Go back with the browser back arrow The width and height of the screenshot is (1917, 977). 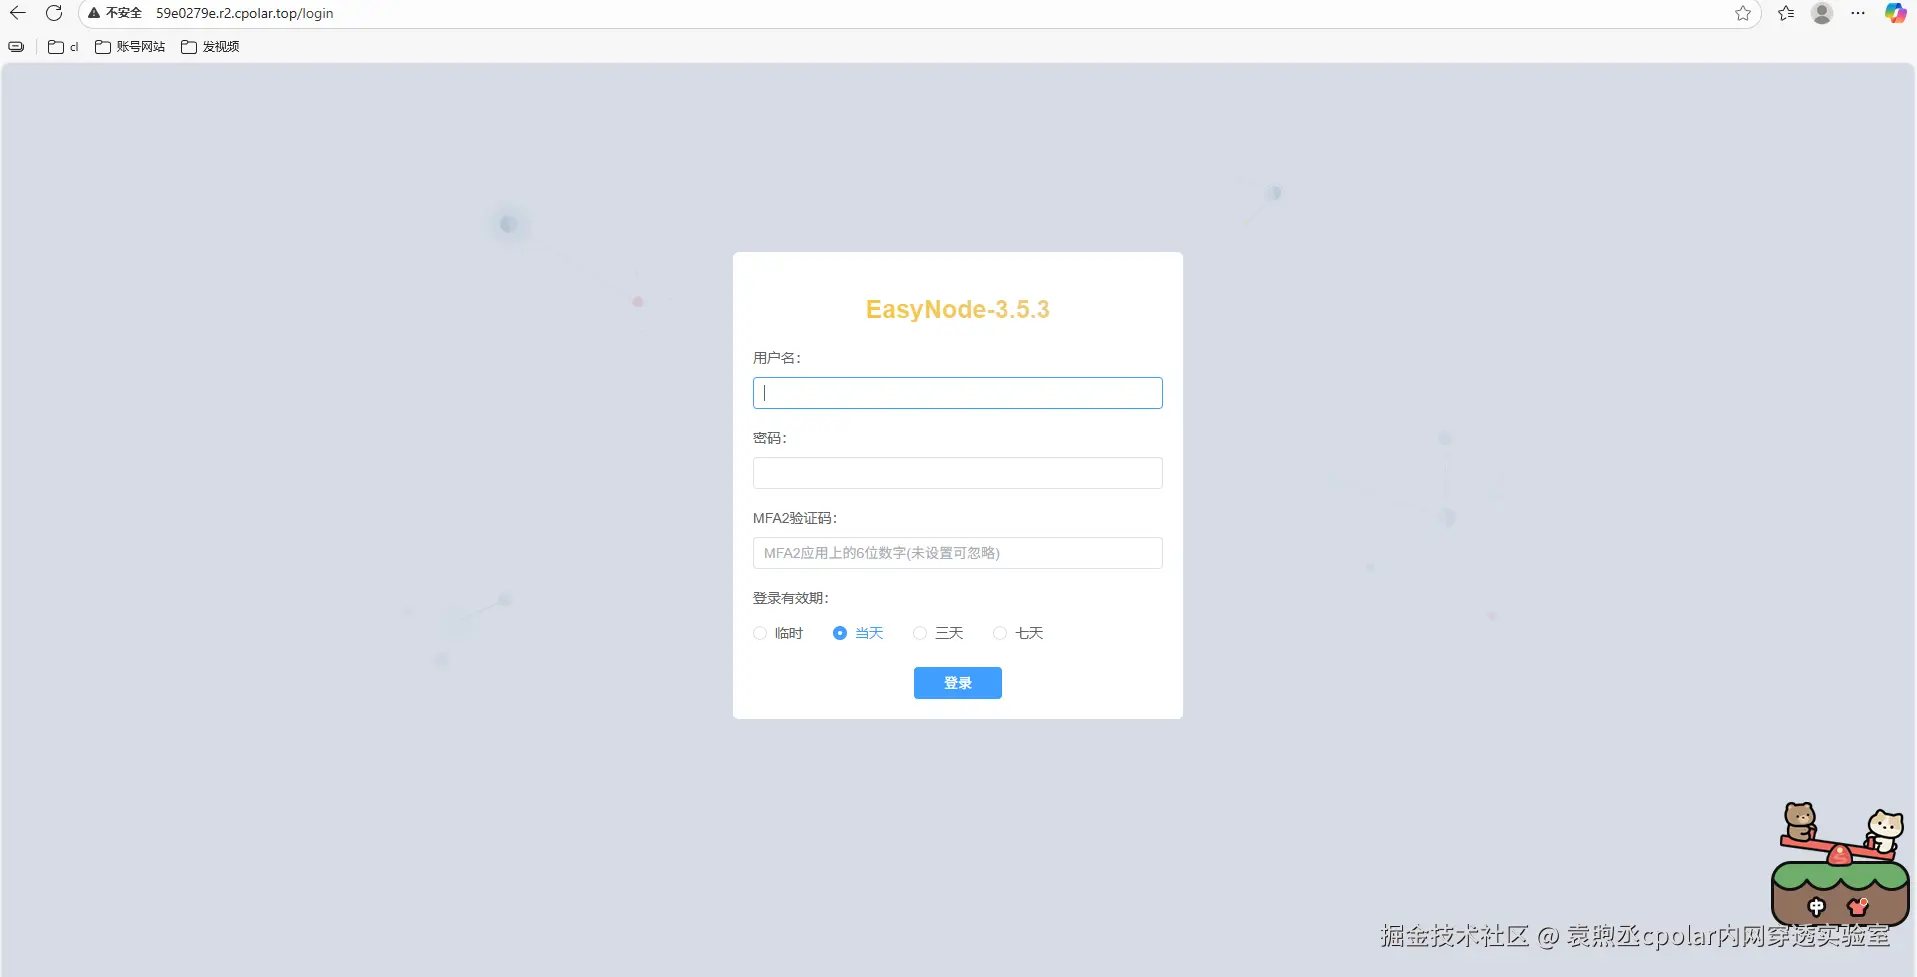[x=18, y=13]
